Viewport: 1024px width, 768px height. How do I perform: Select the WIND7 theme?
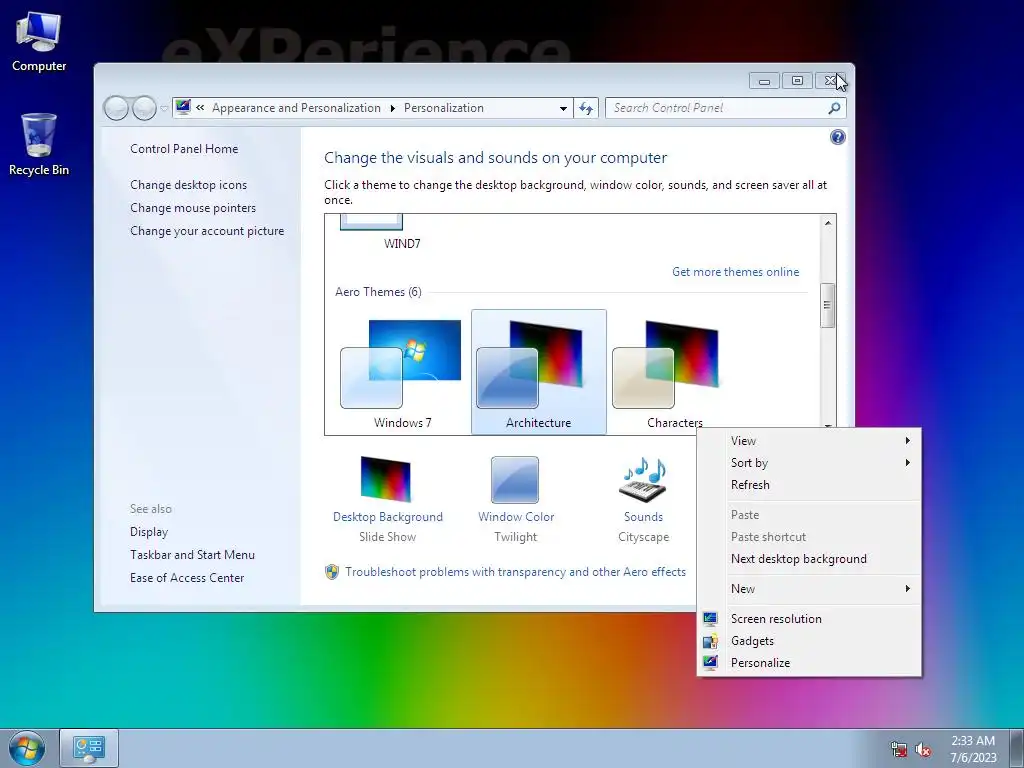tap(402, 233)
